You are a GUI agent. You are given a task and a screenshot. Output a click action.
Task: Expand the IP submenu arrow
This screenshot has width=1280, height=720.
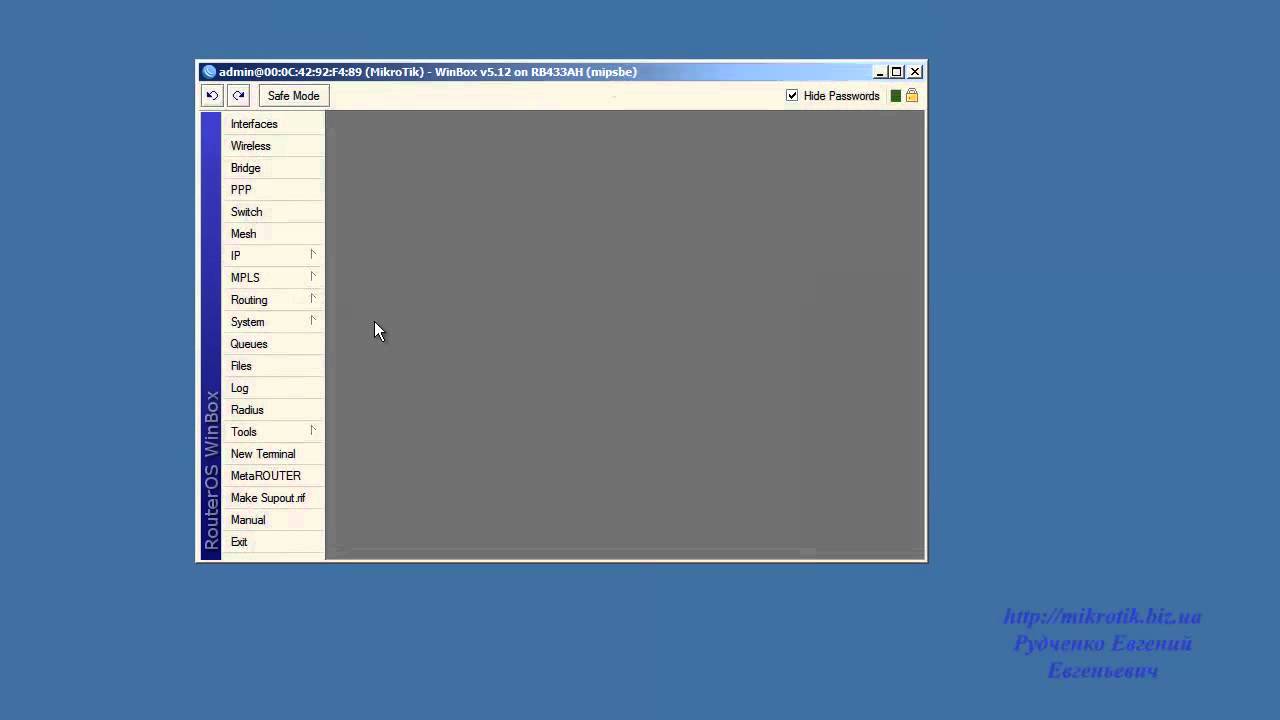[x=313, y=255]
